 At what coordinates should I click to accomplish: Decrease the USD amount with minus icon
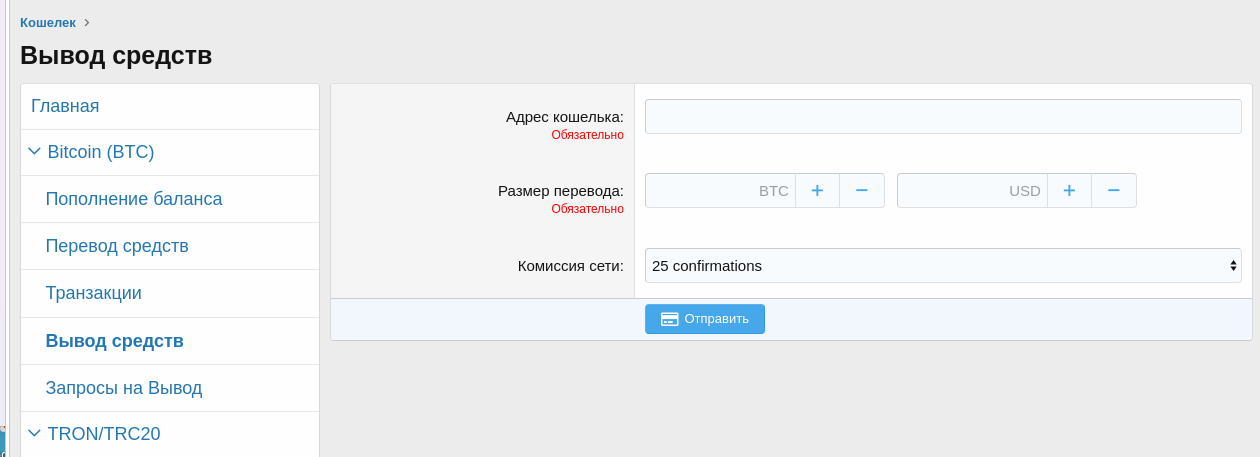[1113, 190]
